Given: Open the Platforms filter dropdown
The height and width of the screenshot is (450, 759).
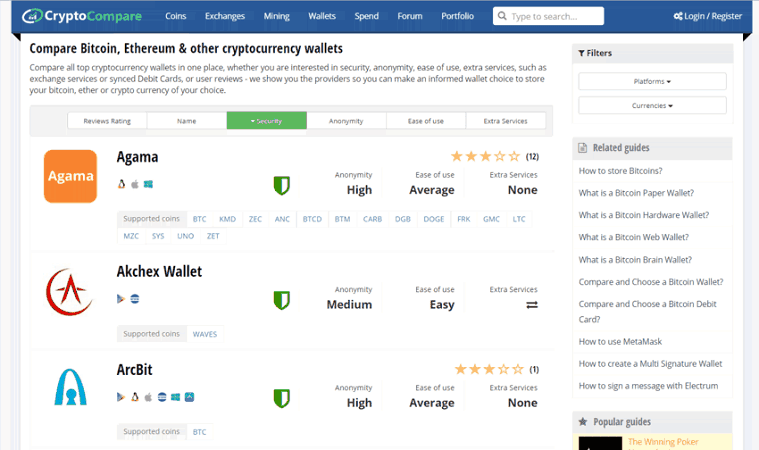Looking at the screenshot, I should 652,81.
